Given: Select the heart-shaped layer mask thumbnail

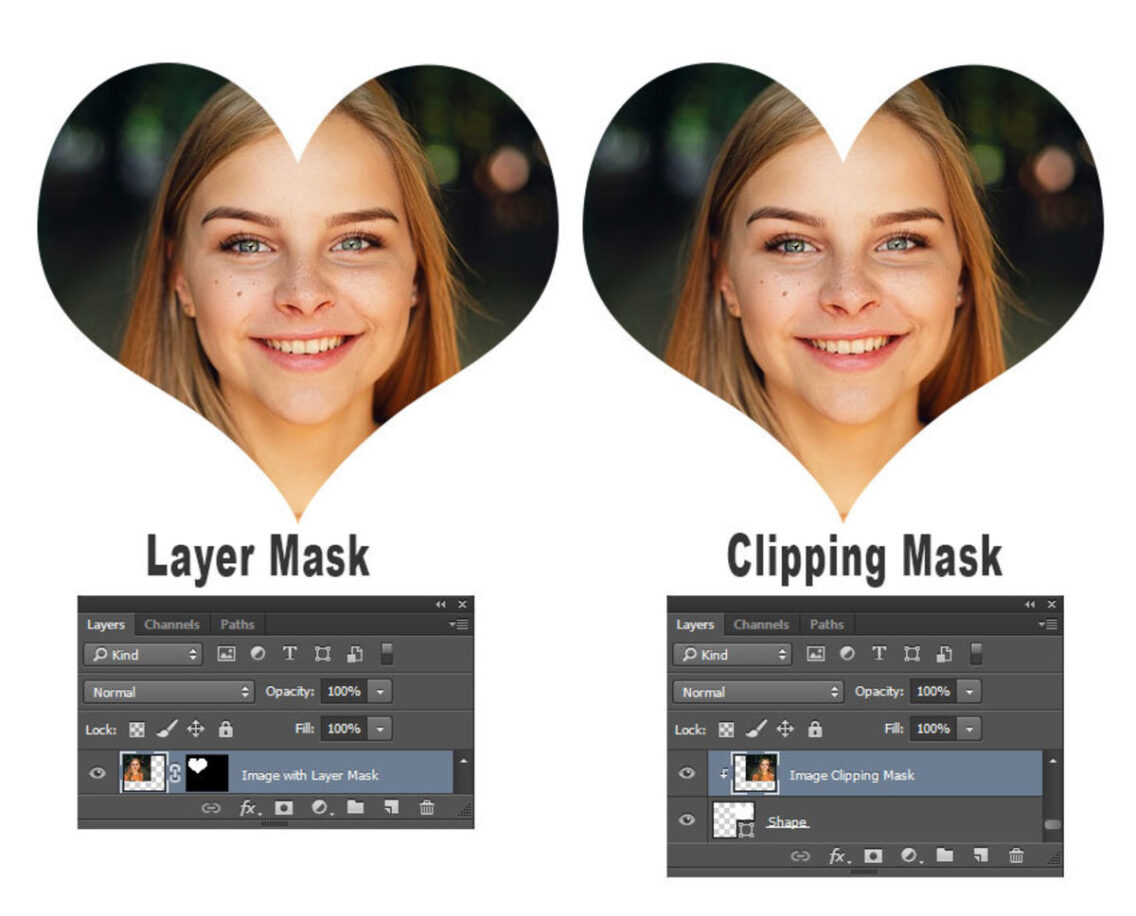Looking at the screenshot, I should 205,771.
